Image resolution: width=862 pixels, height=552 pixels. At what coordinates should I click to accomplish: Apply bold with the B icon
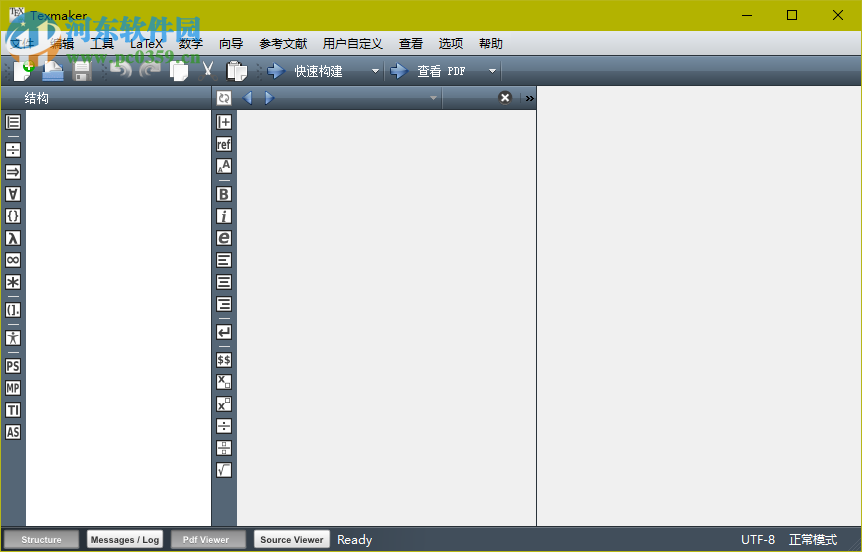tap(224, 194)
